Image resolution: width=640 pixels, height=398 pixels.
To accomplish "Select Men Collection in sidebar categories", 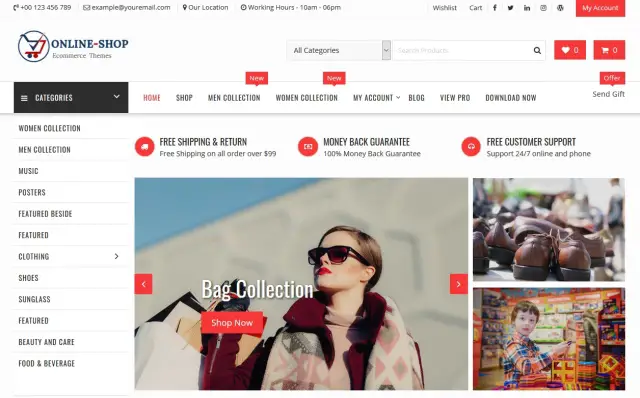I will pos(44,150).
